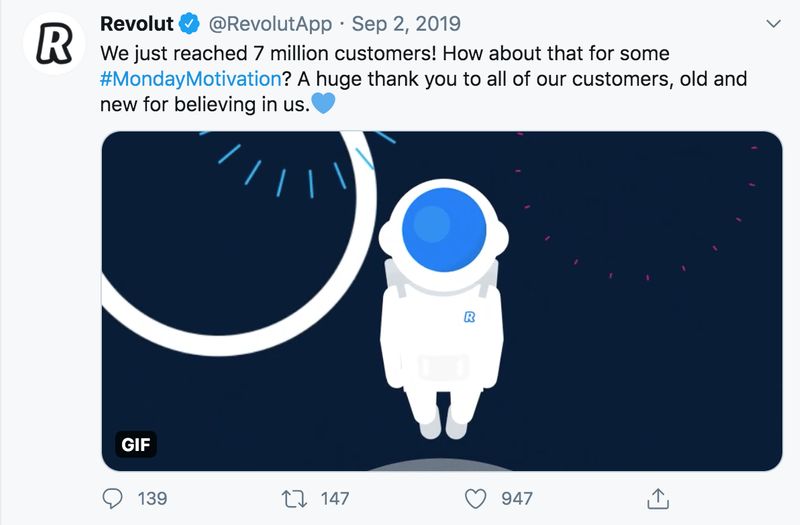Click the Revolut profile avatar

54,45
